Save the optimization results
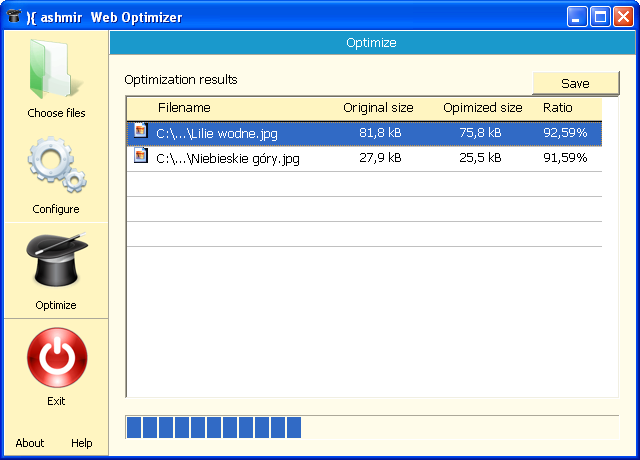This screenshot has height=460, width=640. point(576,83)
